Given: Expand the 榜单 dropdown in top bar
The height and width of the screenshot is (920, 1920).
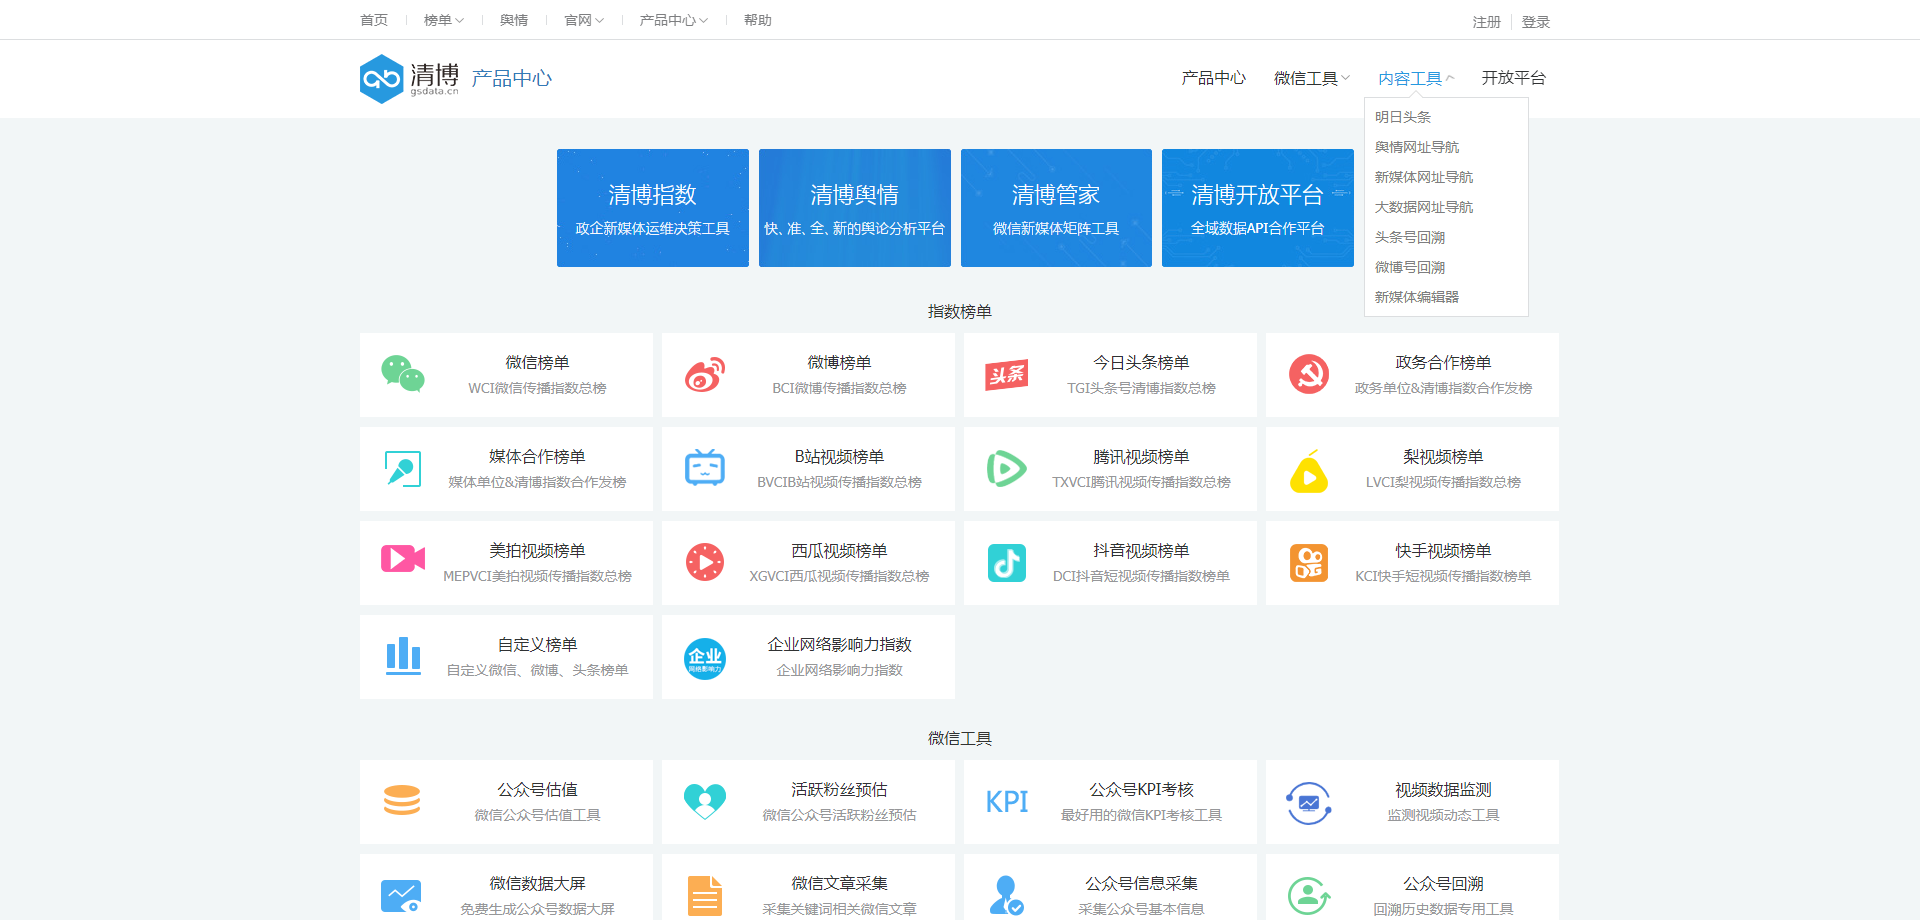Looking at the screenshot, I should (444, 20).
